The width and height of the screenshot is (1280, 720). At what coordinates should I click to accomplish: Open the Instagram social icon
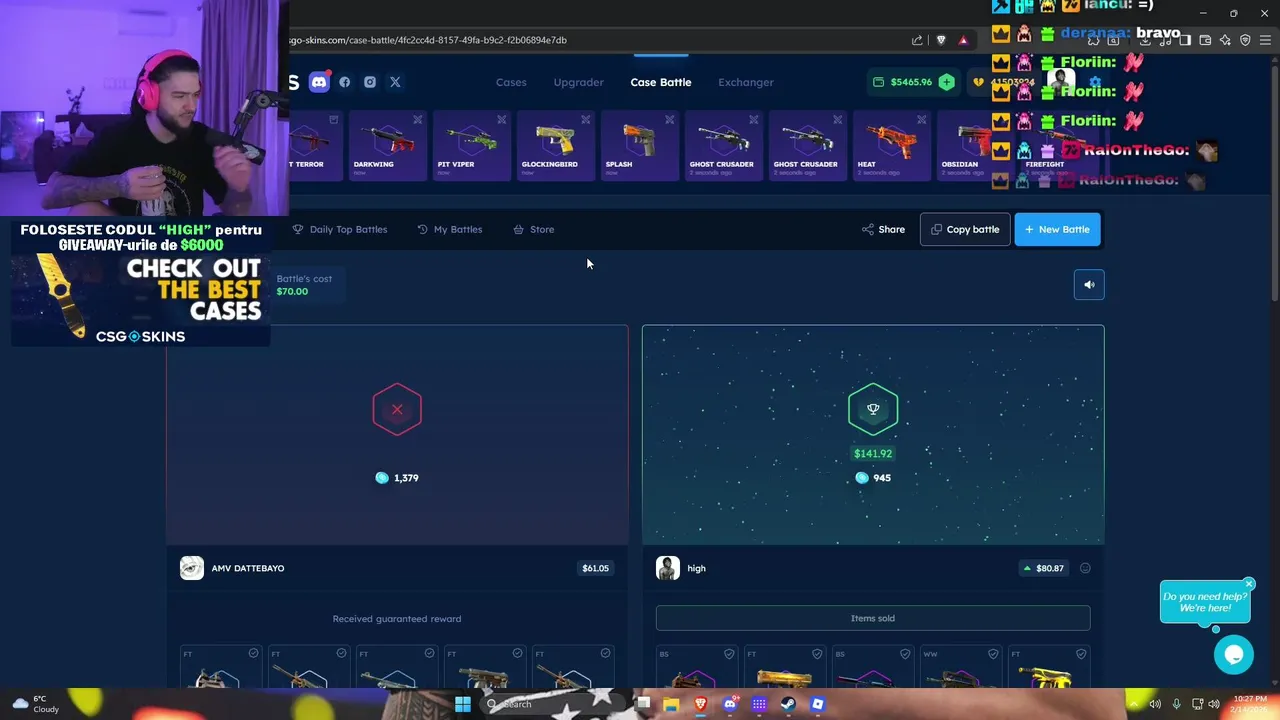tap(370, 82)
